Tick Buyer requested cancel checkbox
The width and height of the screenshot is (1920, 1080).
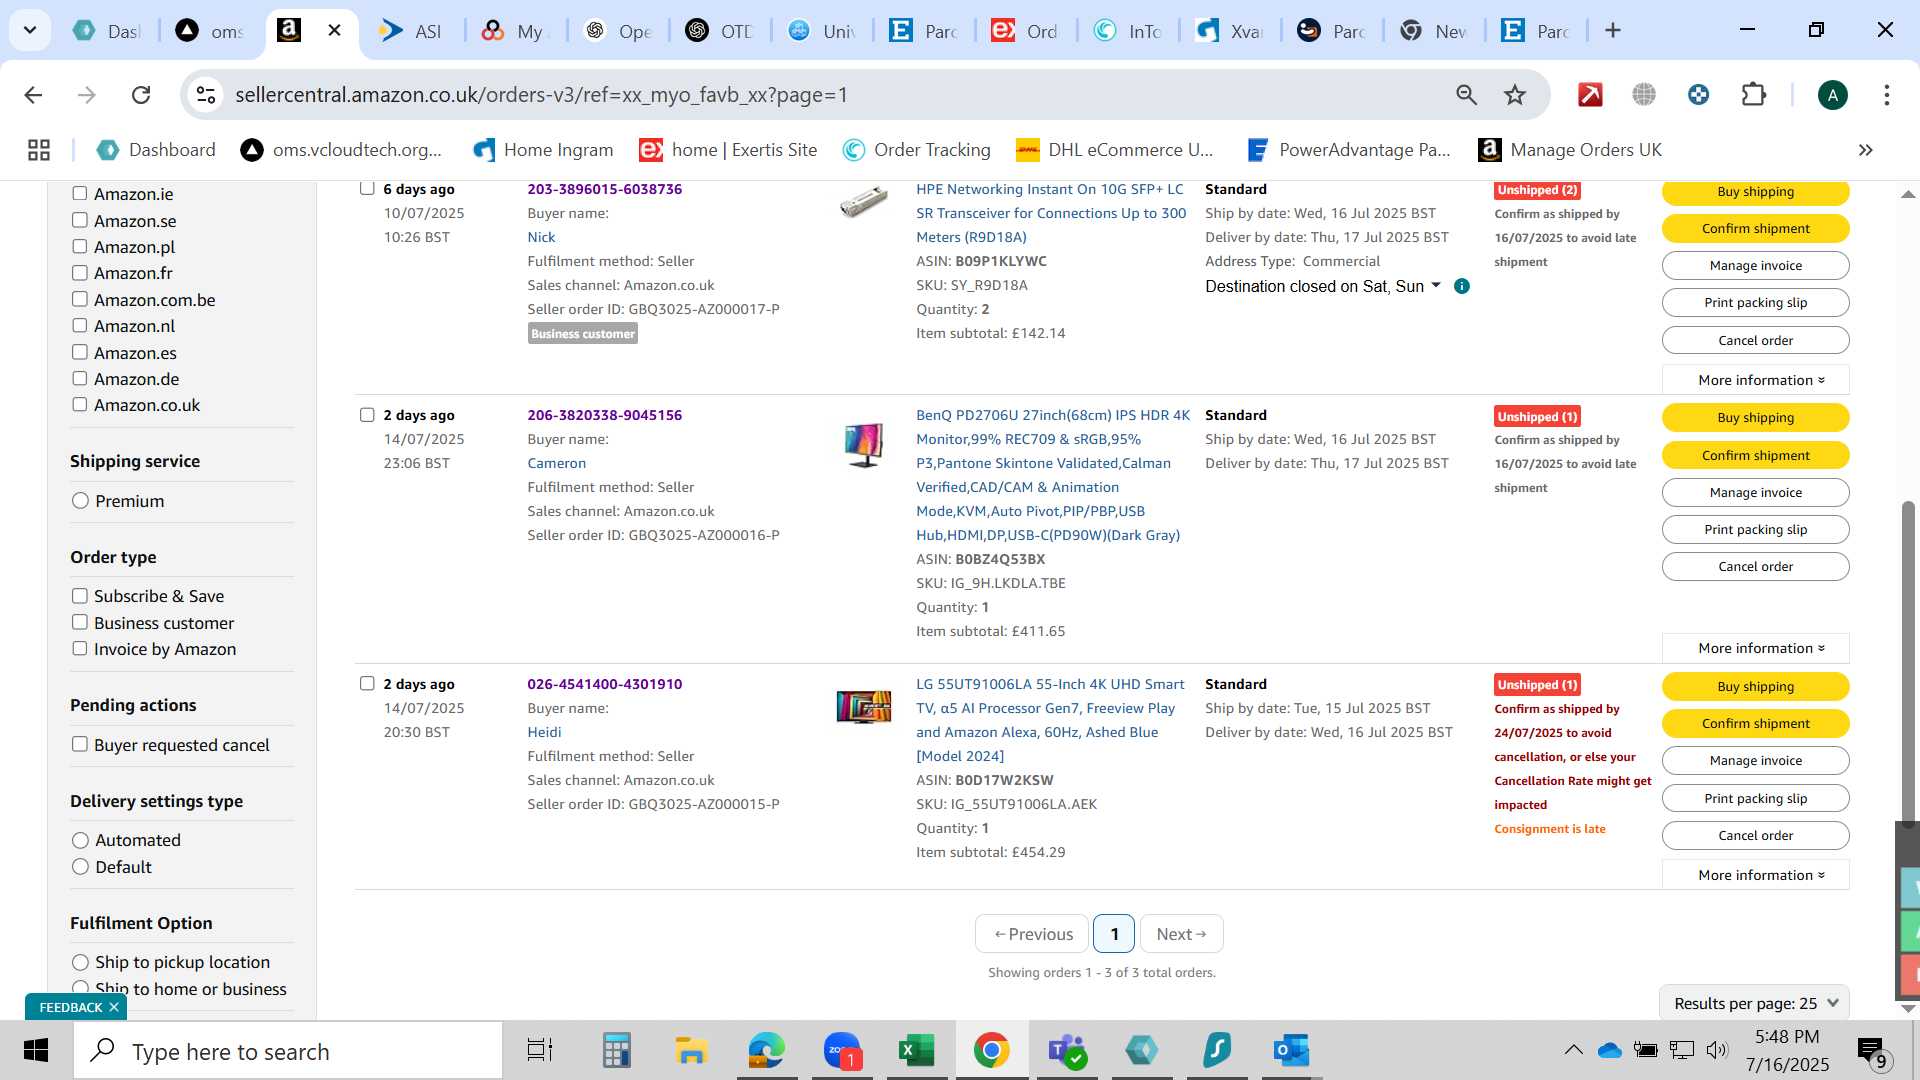[x=80, y=744]
